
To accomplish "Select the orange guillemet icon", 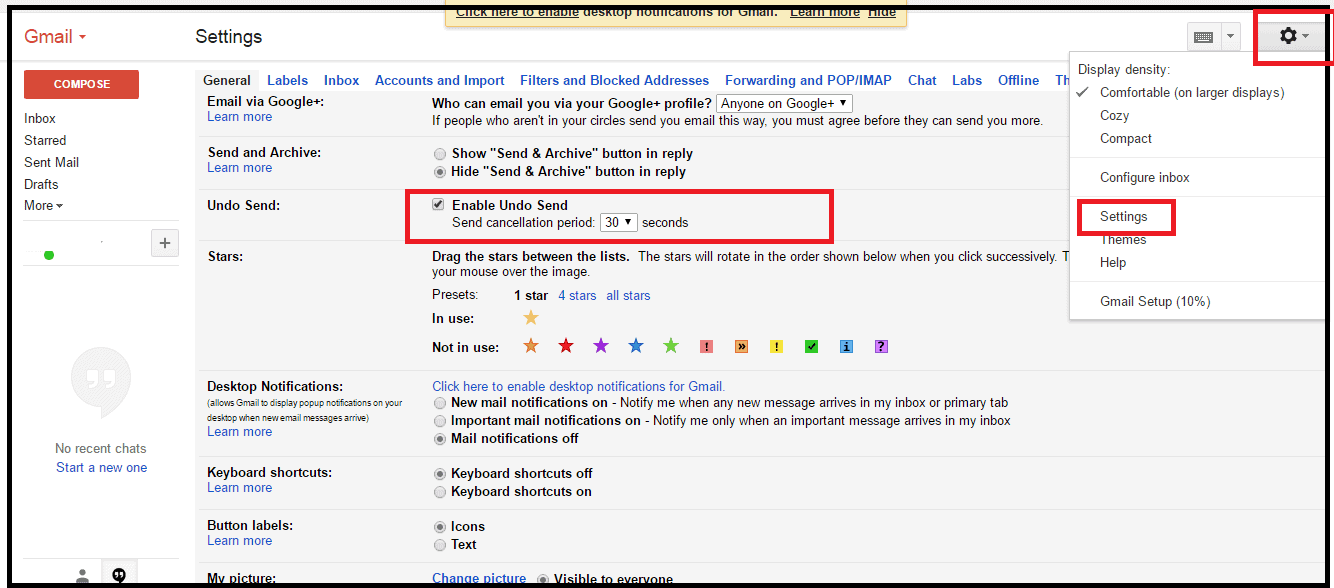I will coord(741,347).
